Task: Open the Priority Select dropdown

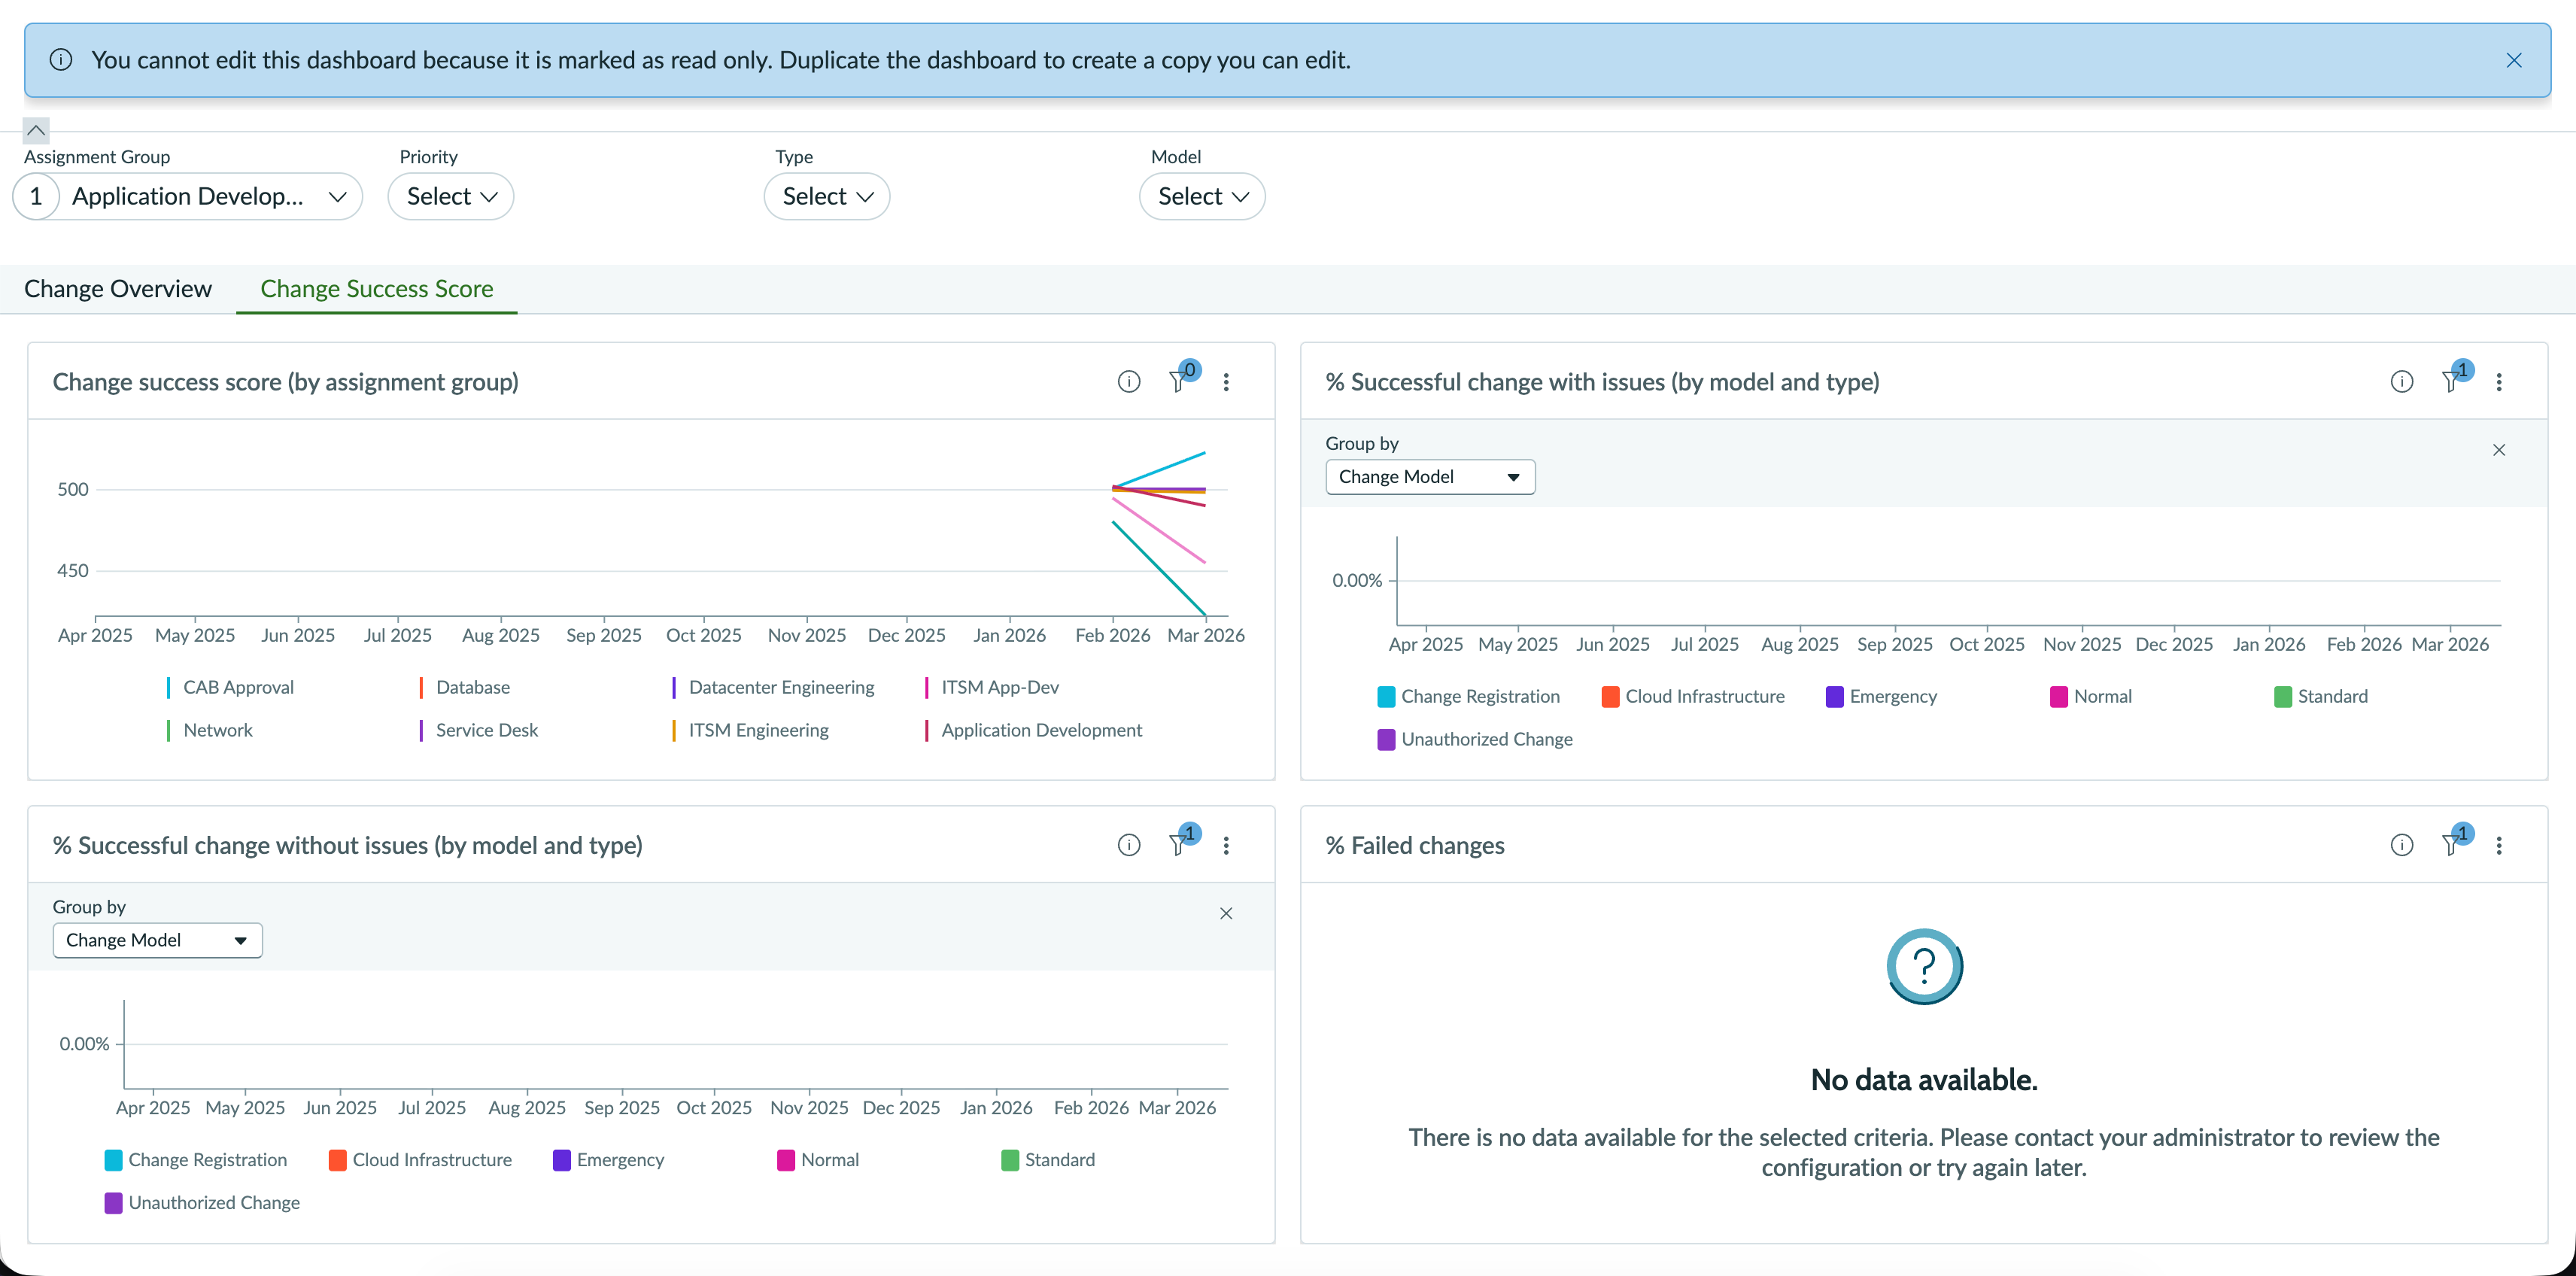Action: click(x=451, y=196)
